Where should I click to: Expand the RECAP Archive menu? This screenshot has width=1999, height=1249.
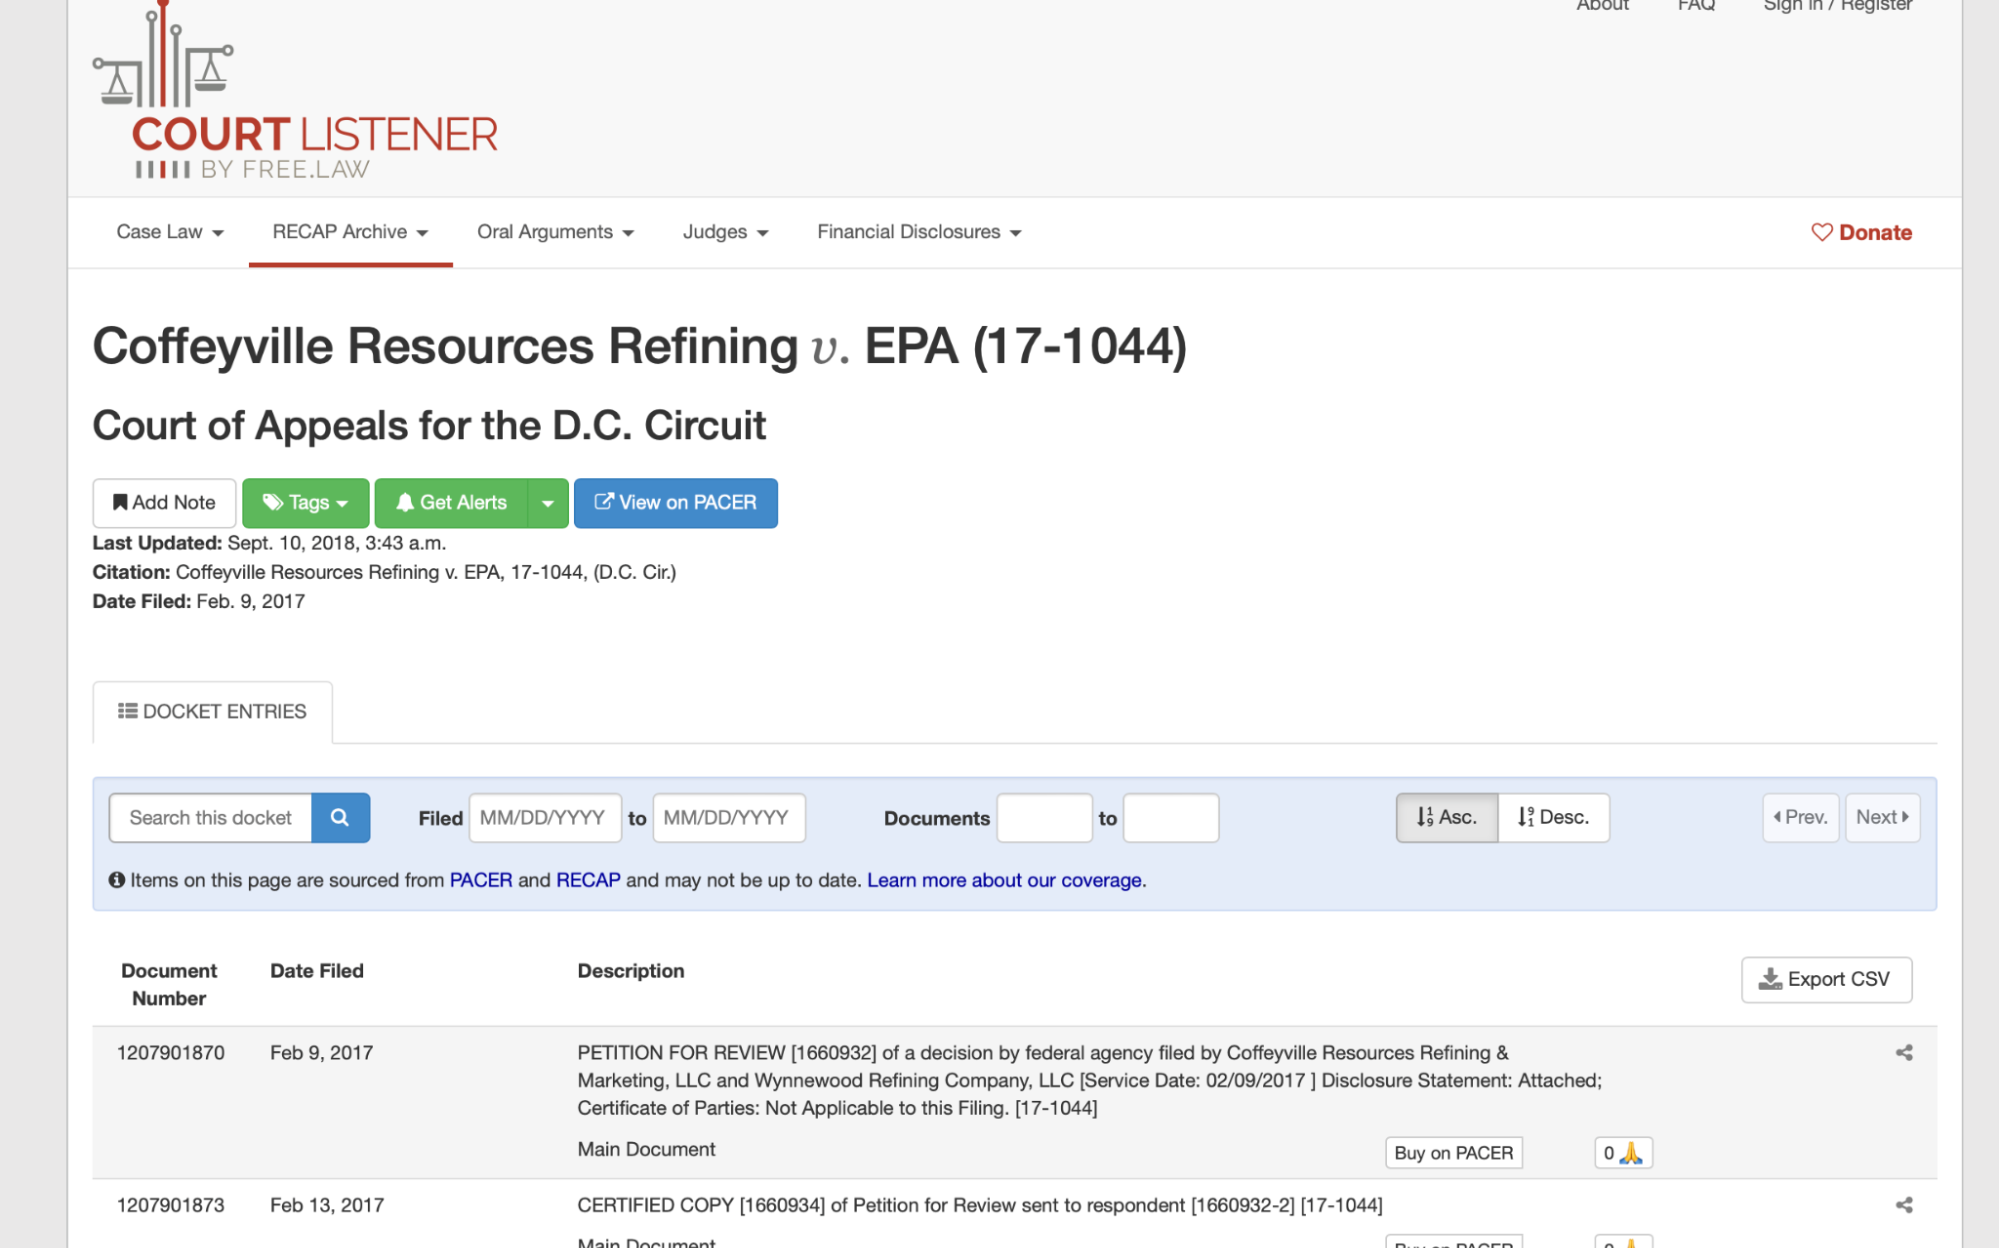(x=350, y=232)
